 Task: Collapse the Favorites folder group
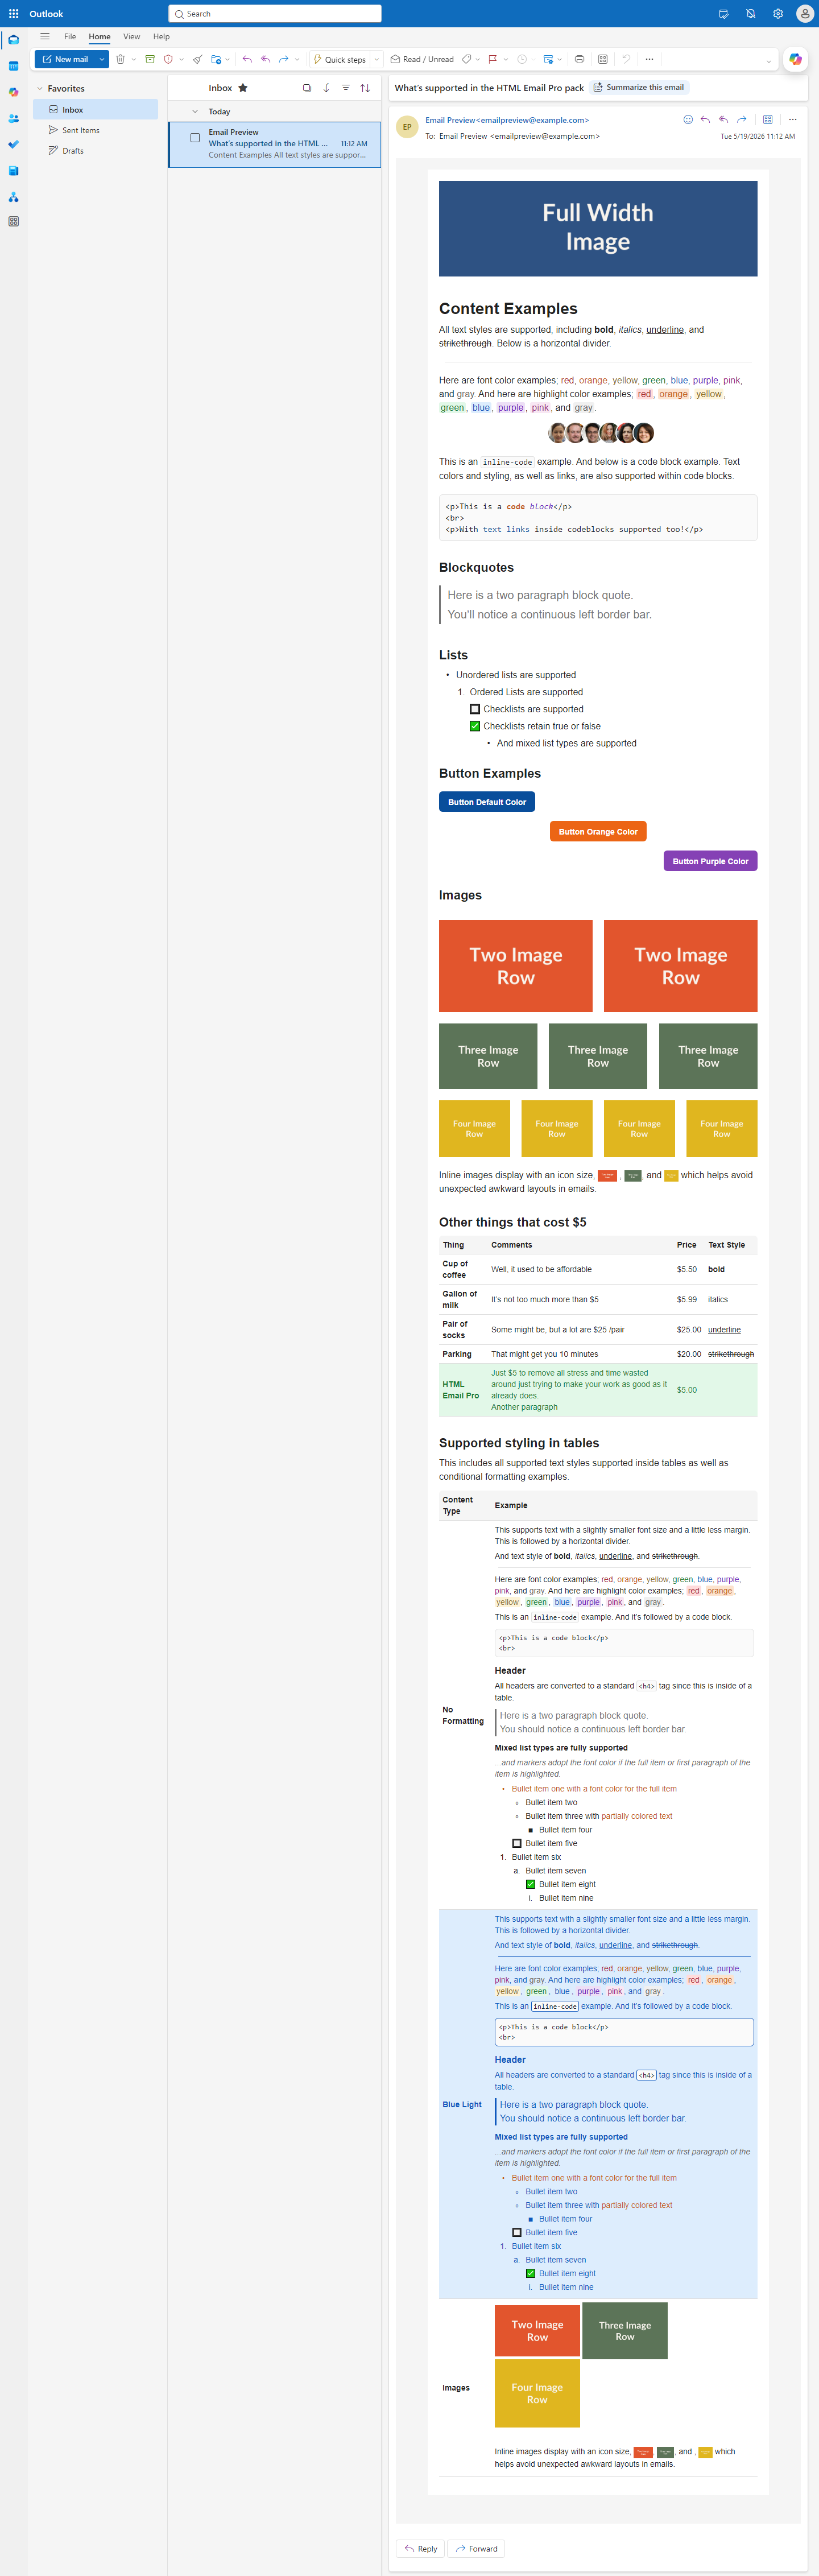tap(40, 88)
